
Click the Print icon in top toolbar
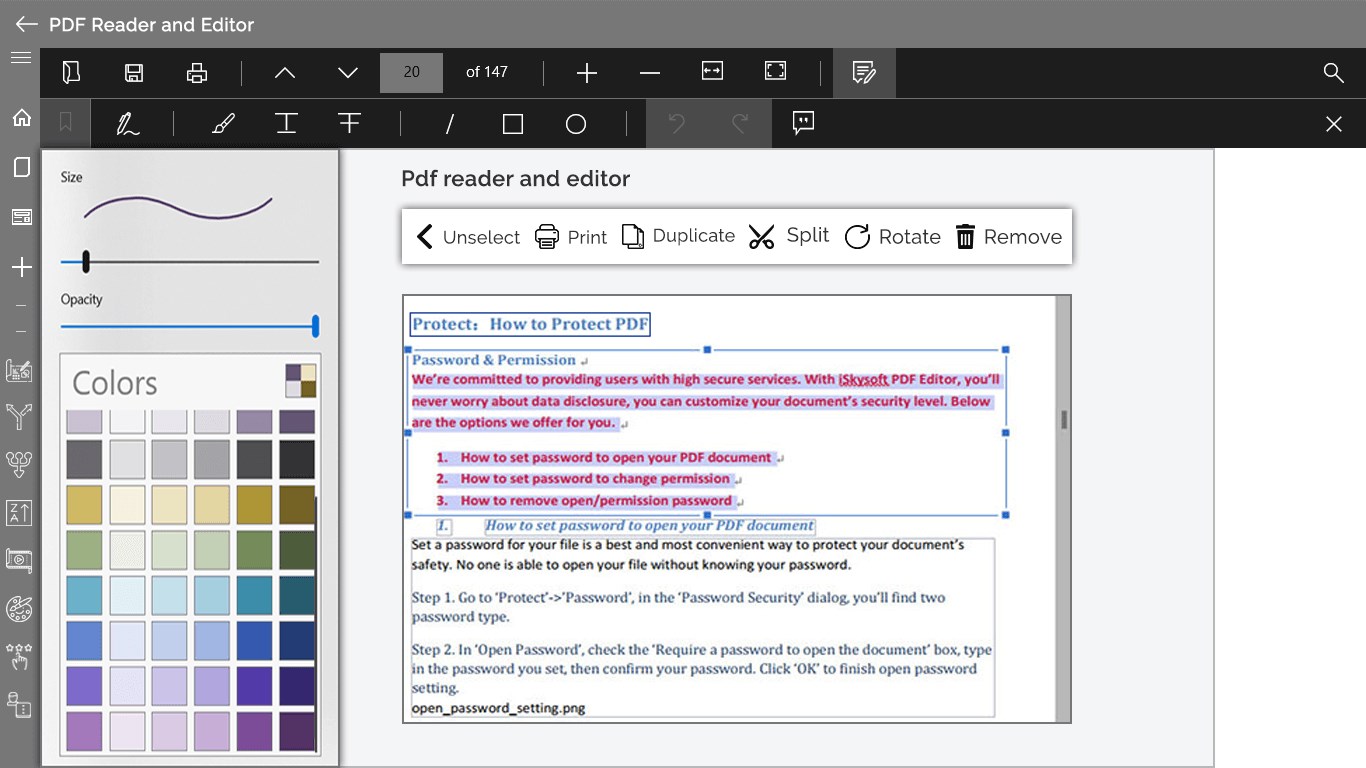[197, 72]
